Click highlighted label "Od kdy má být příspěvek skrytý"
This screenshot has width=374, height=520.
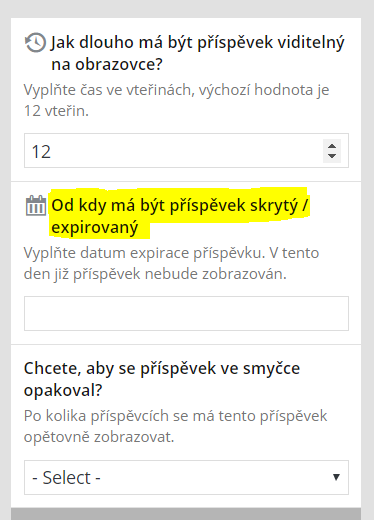[x=180, y=205]
